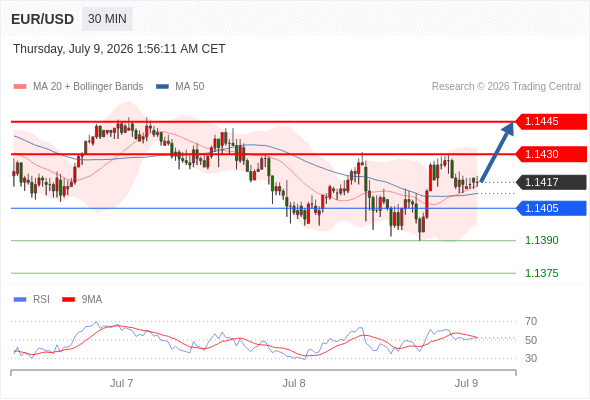Click the RSI 70 level label
The image size is (590, 400).
[531, 321]
